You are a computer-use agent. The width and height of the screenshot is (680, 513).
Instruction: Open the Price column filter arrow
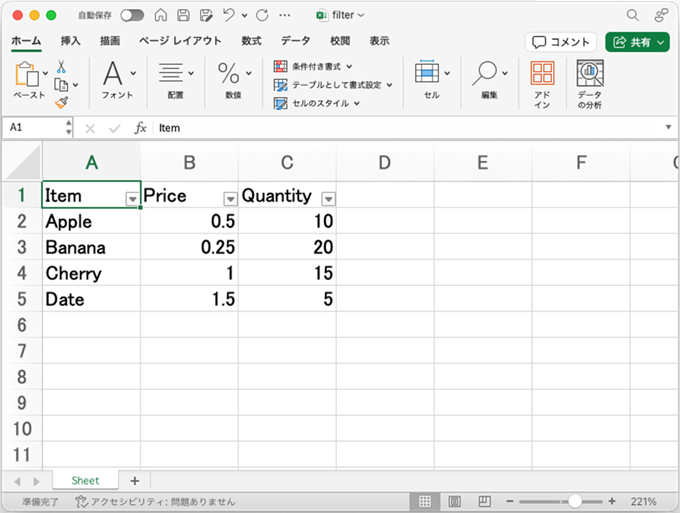(x=230, y=199)
